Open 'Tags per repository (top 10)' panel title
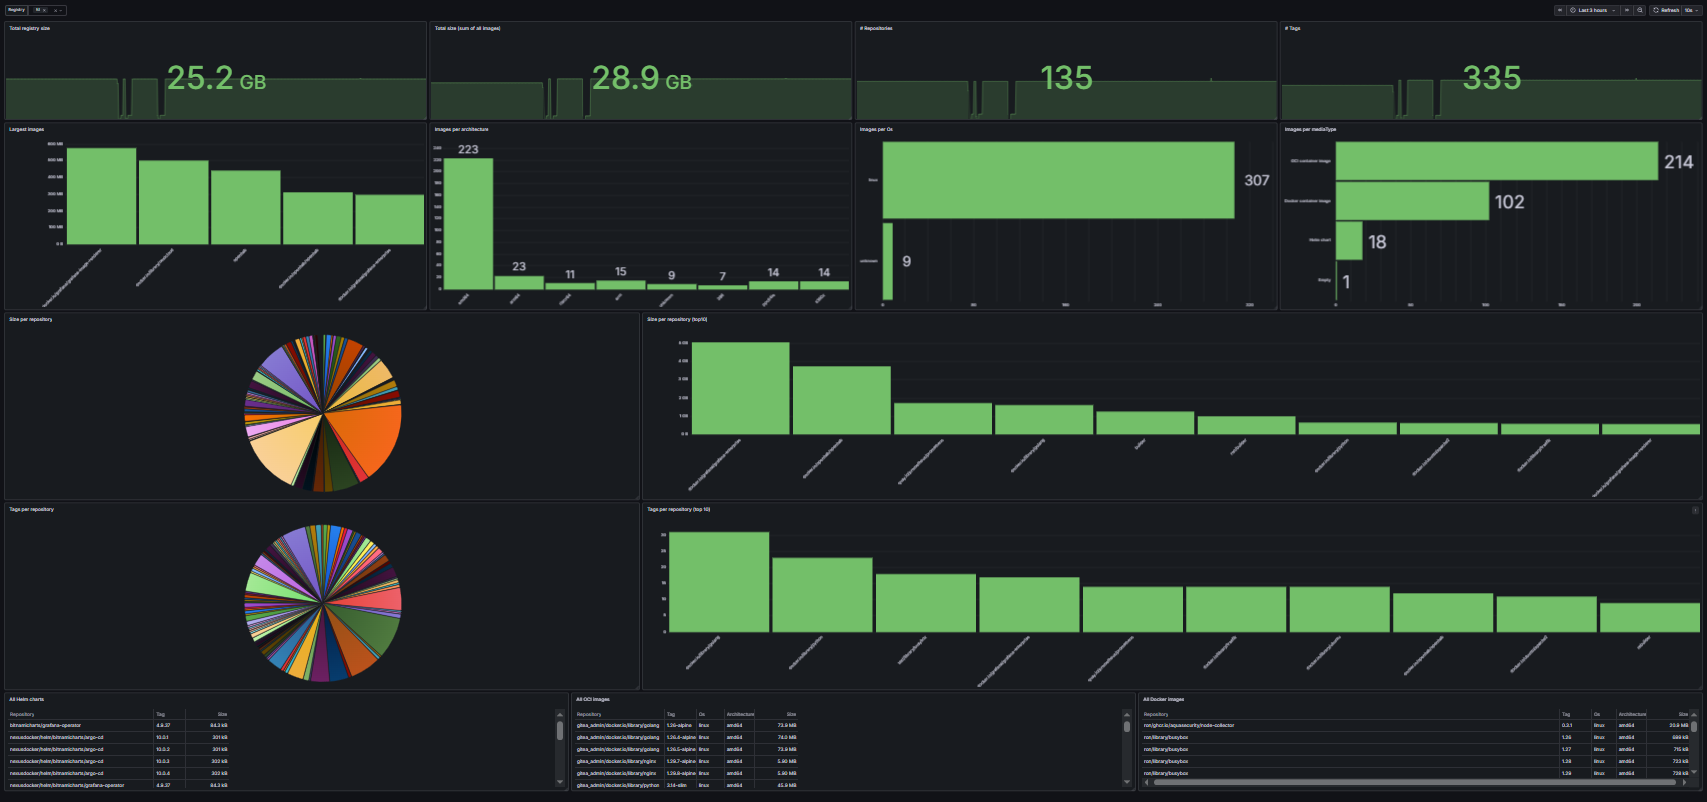This screenshot has height=802, width=1707. click(x=678, y=509)
